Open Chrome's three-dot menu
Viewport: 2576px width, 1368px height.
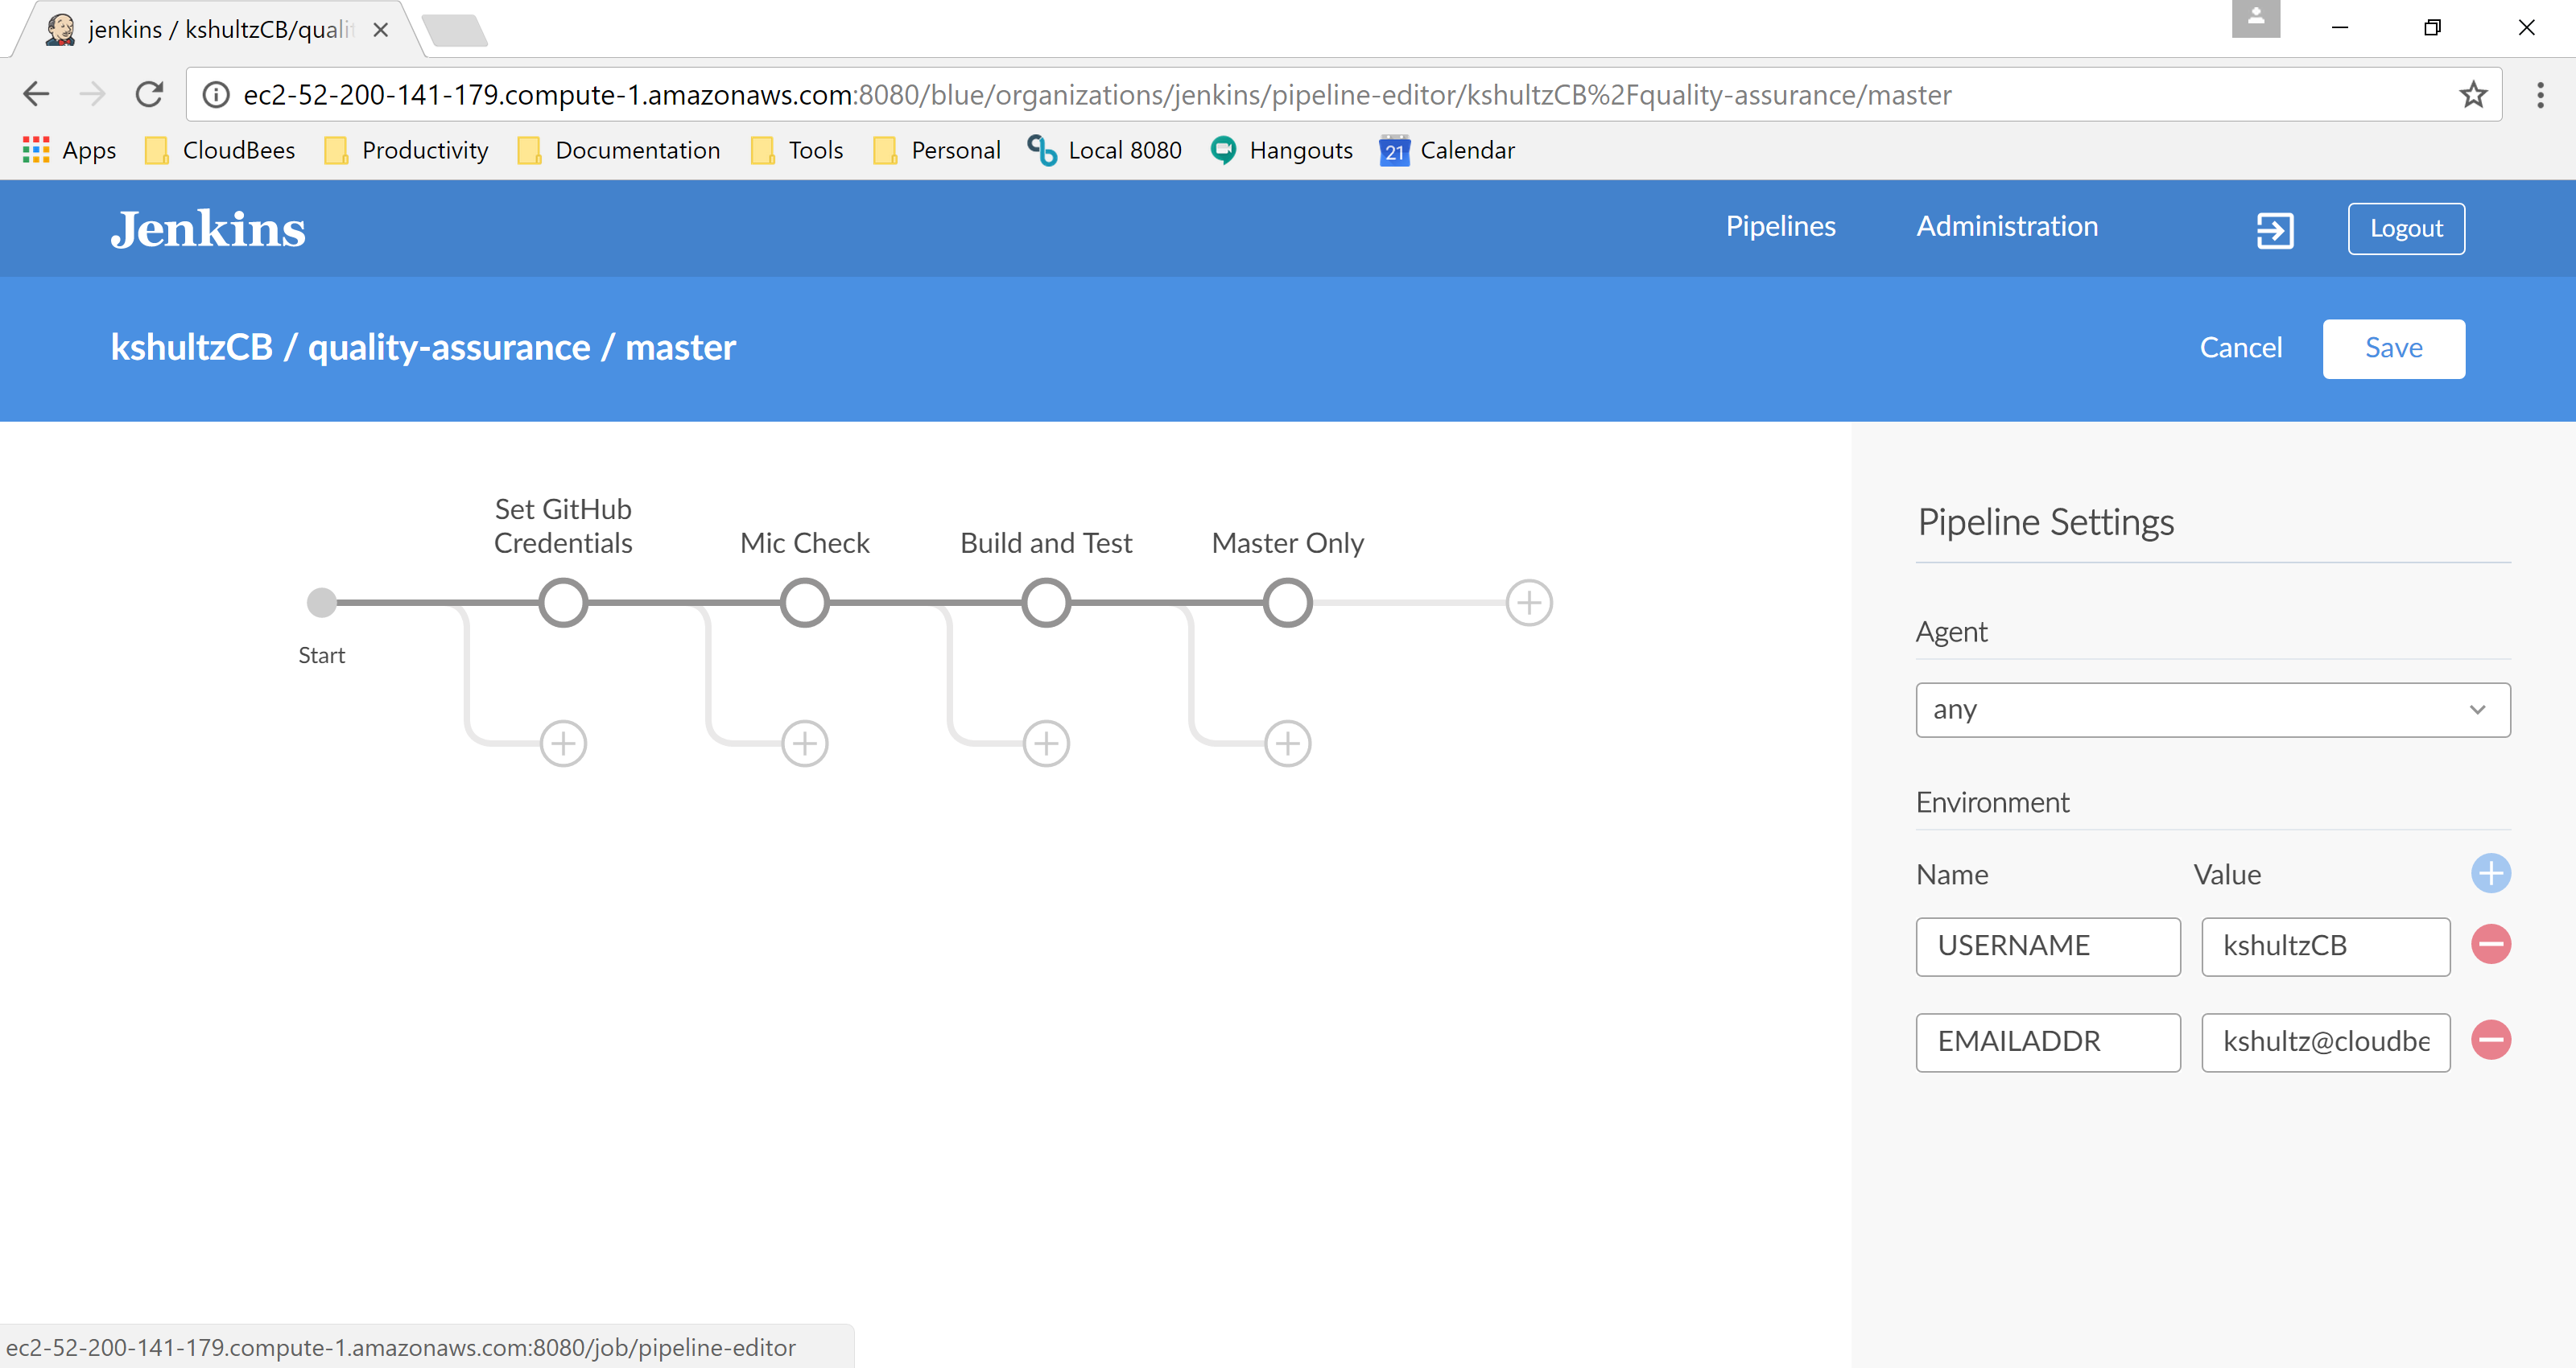click(2540, 95)
